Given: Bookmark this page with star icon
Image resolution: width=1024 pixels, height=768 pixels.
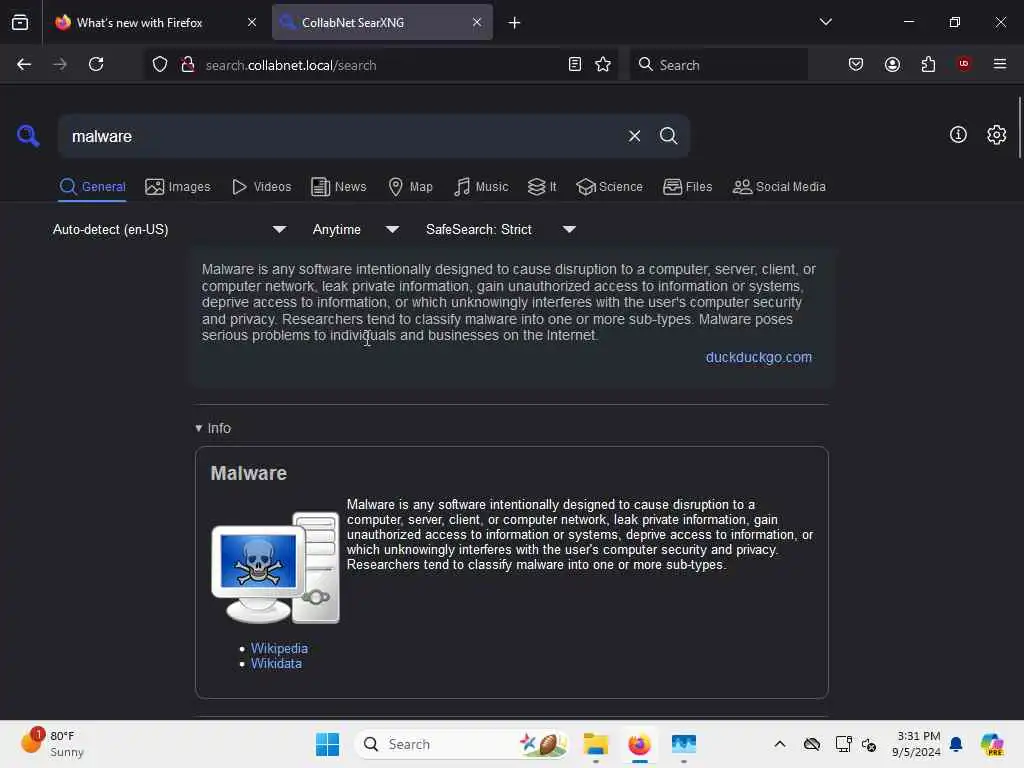Looking at the screenshot, I should click(603, 65).
